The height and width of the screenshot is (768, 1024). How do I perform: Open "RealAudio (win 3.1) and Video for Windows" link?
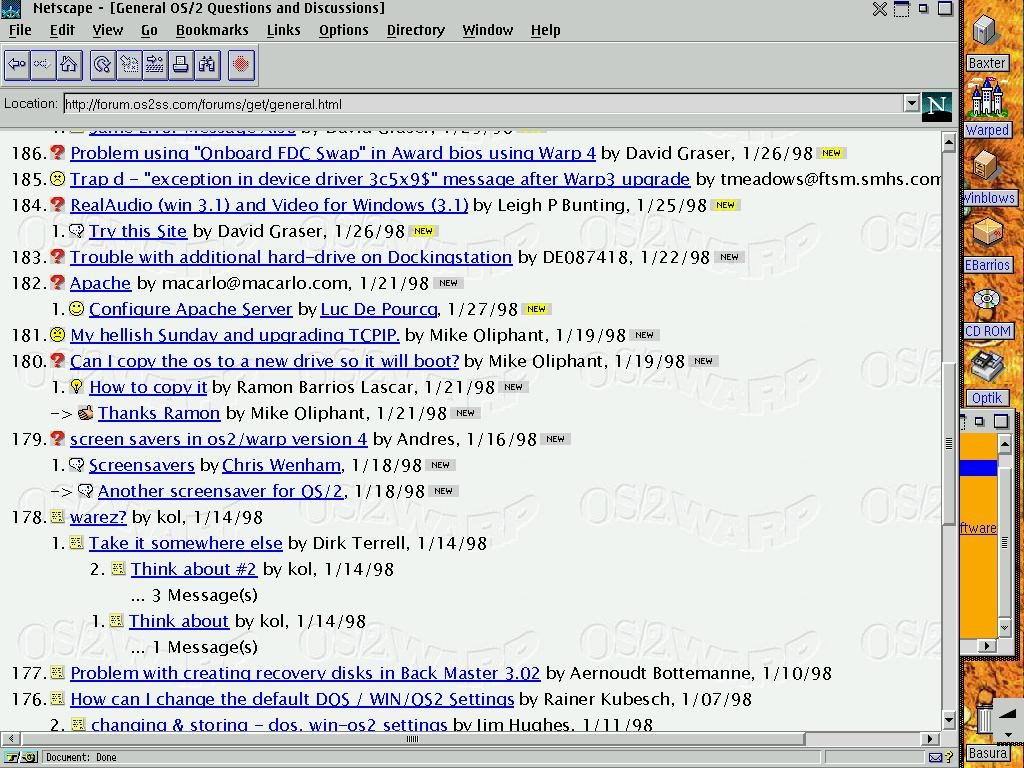point(269,205)
